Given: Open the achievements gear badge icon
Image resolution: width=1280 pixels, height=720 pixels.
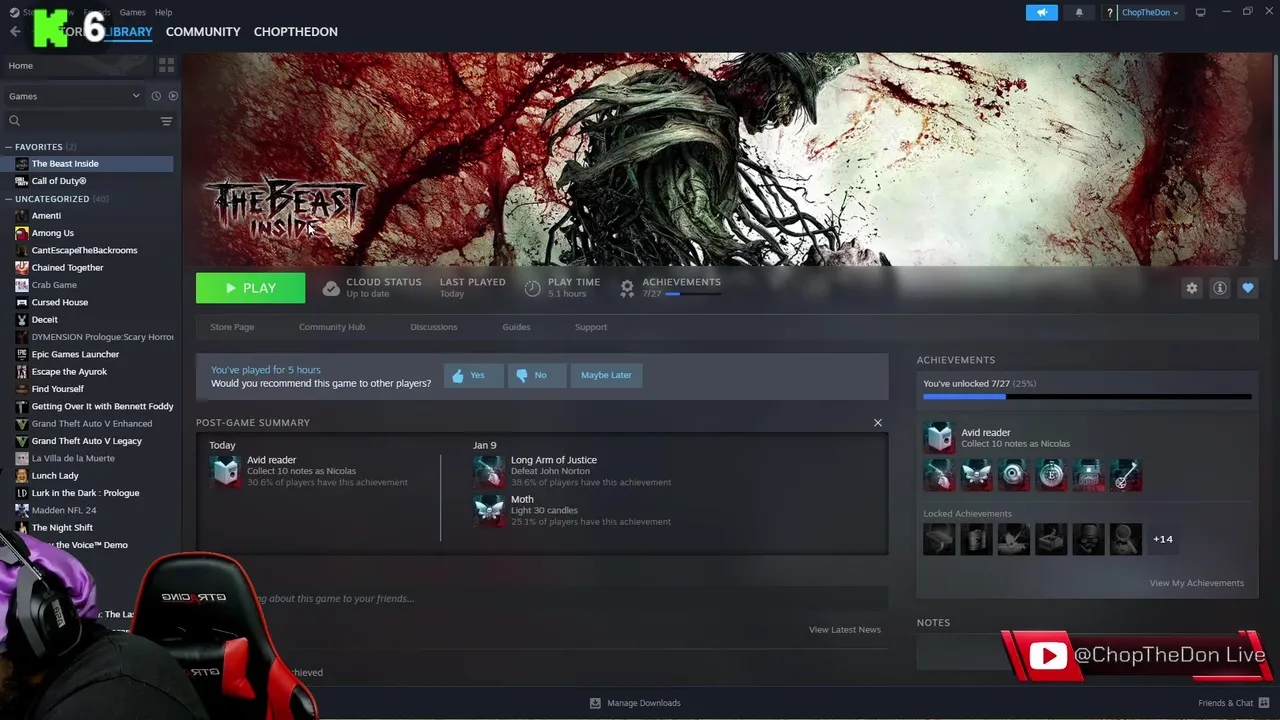Looking at the screenshot, I should point(627,288).
